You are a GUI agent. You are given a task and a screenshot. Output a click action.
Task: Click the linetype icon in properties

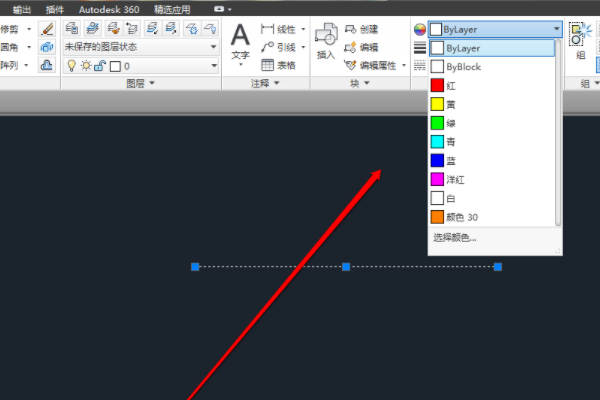(420, 65)
